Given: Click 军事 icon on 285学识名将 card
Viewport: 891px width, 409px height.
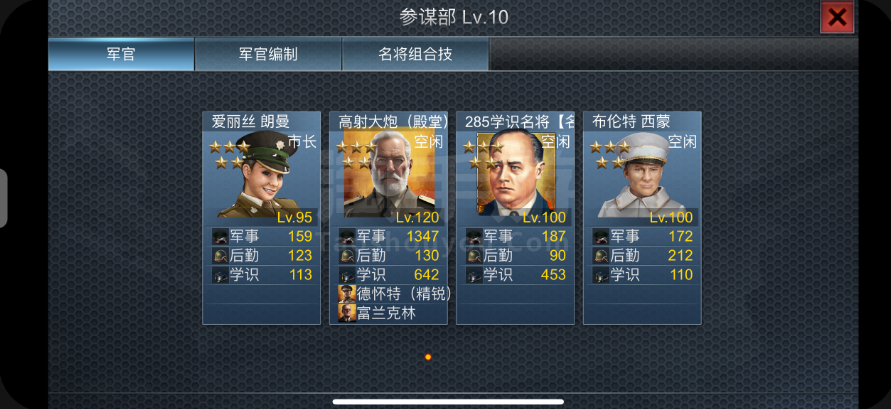Looking at the screenshot, I should coord(474,236).
